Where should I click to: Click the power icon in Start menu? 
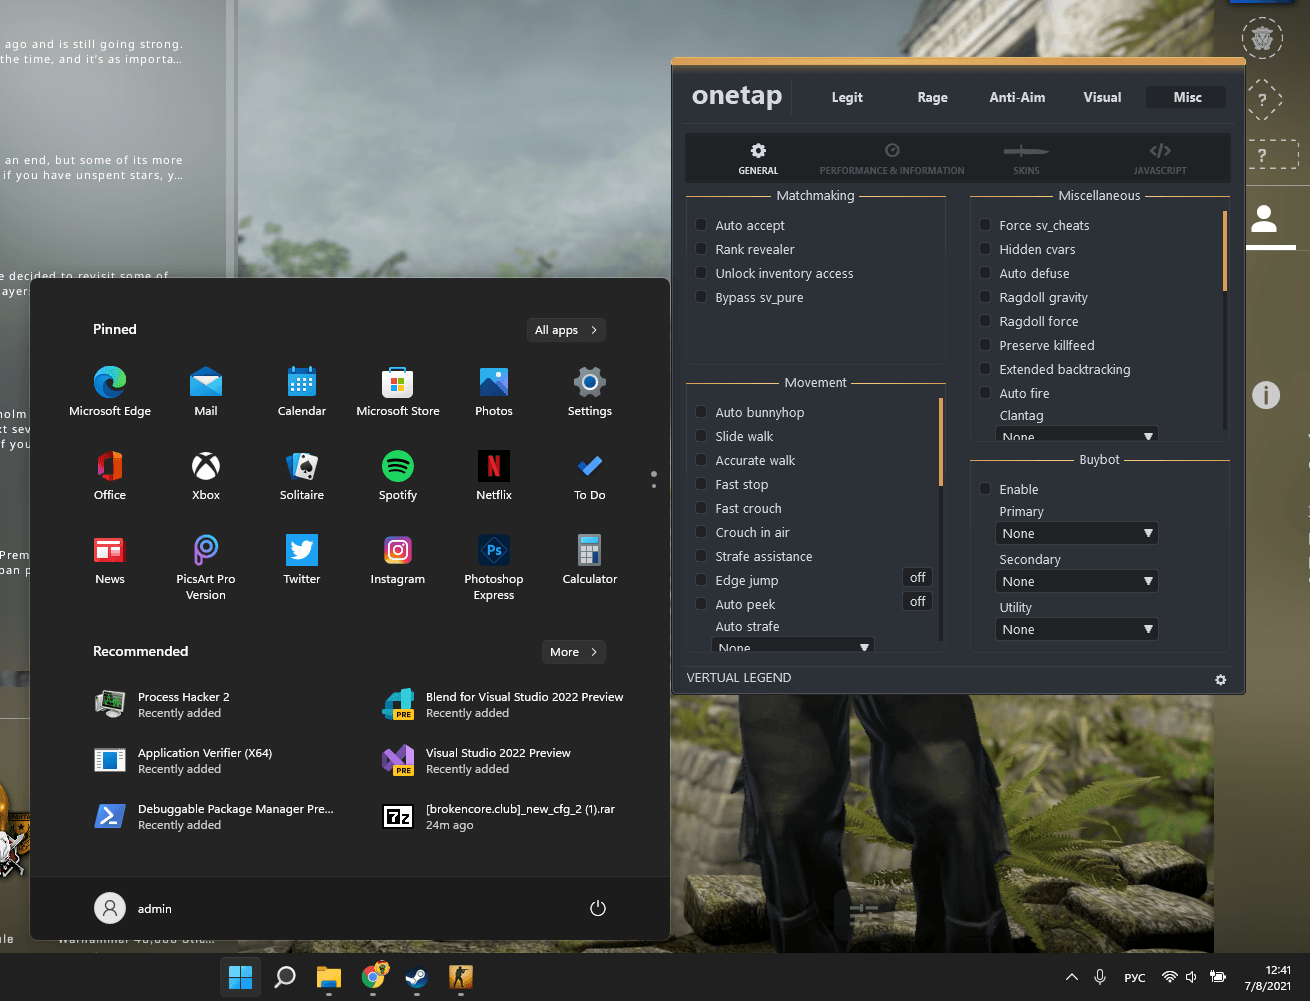[x=598, y=908]
